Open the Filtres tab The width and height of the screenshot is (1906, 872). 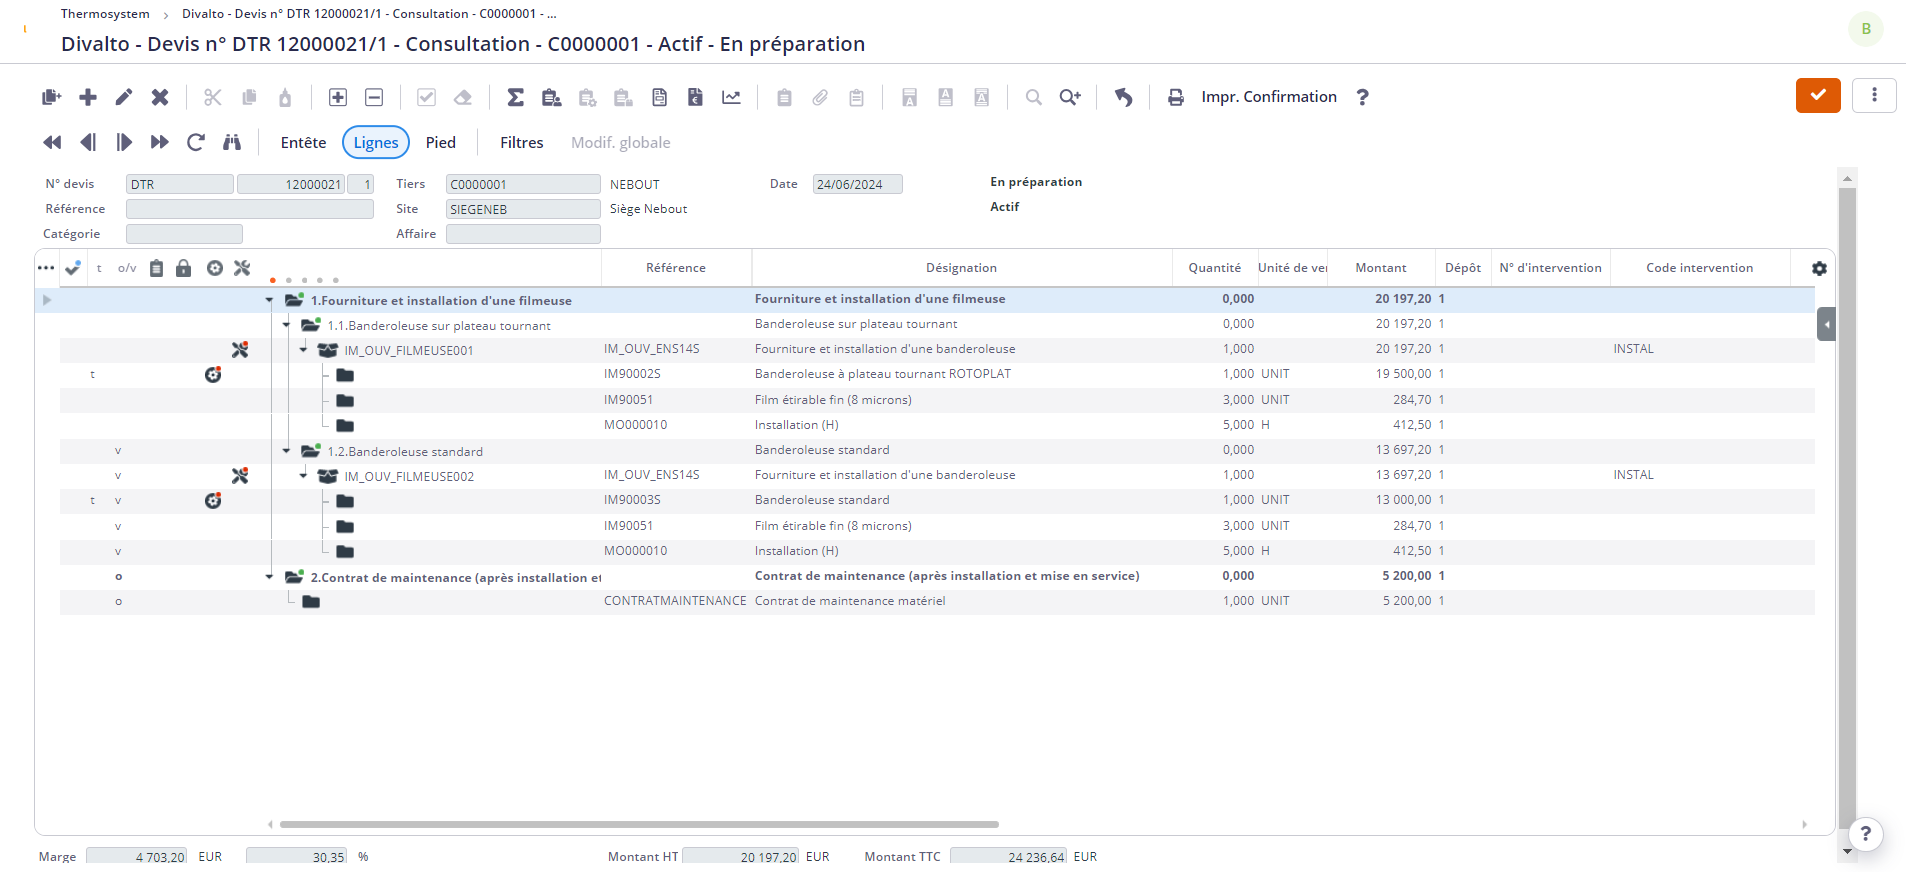pos(522,142)
